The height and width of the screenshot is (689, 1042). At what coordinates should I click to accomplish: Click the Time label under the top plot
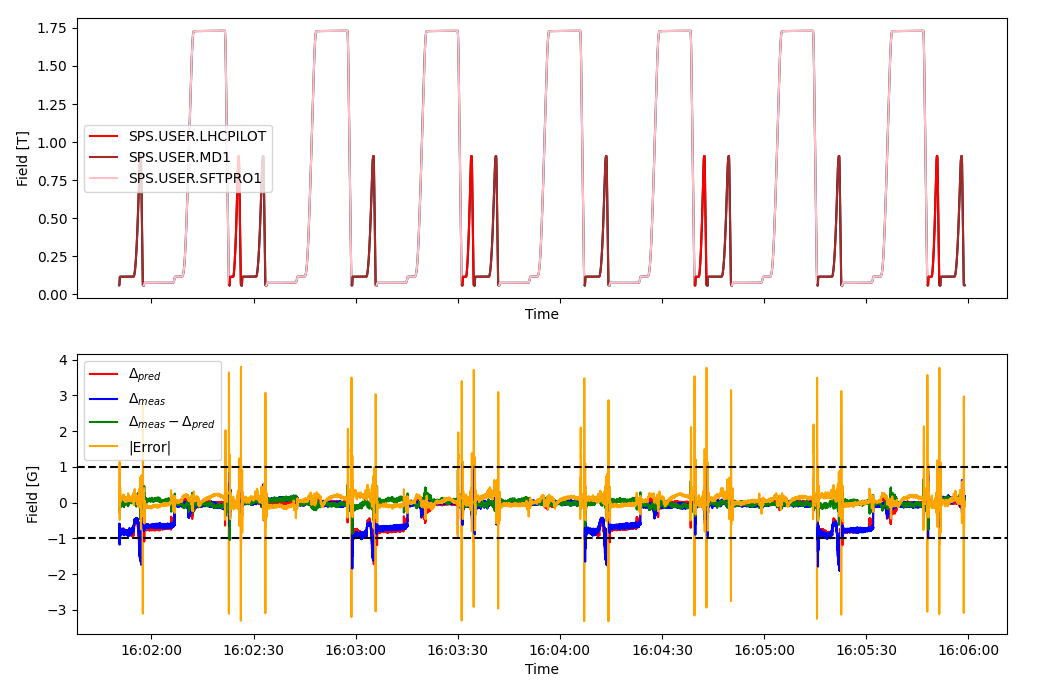coord(541,315)
